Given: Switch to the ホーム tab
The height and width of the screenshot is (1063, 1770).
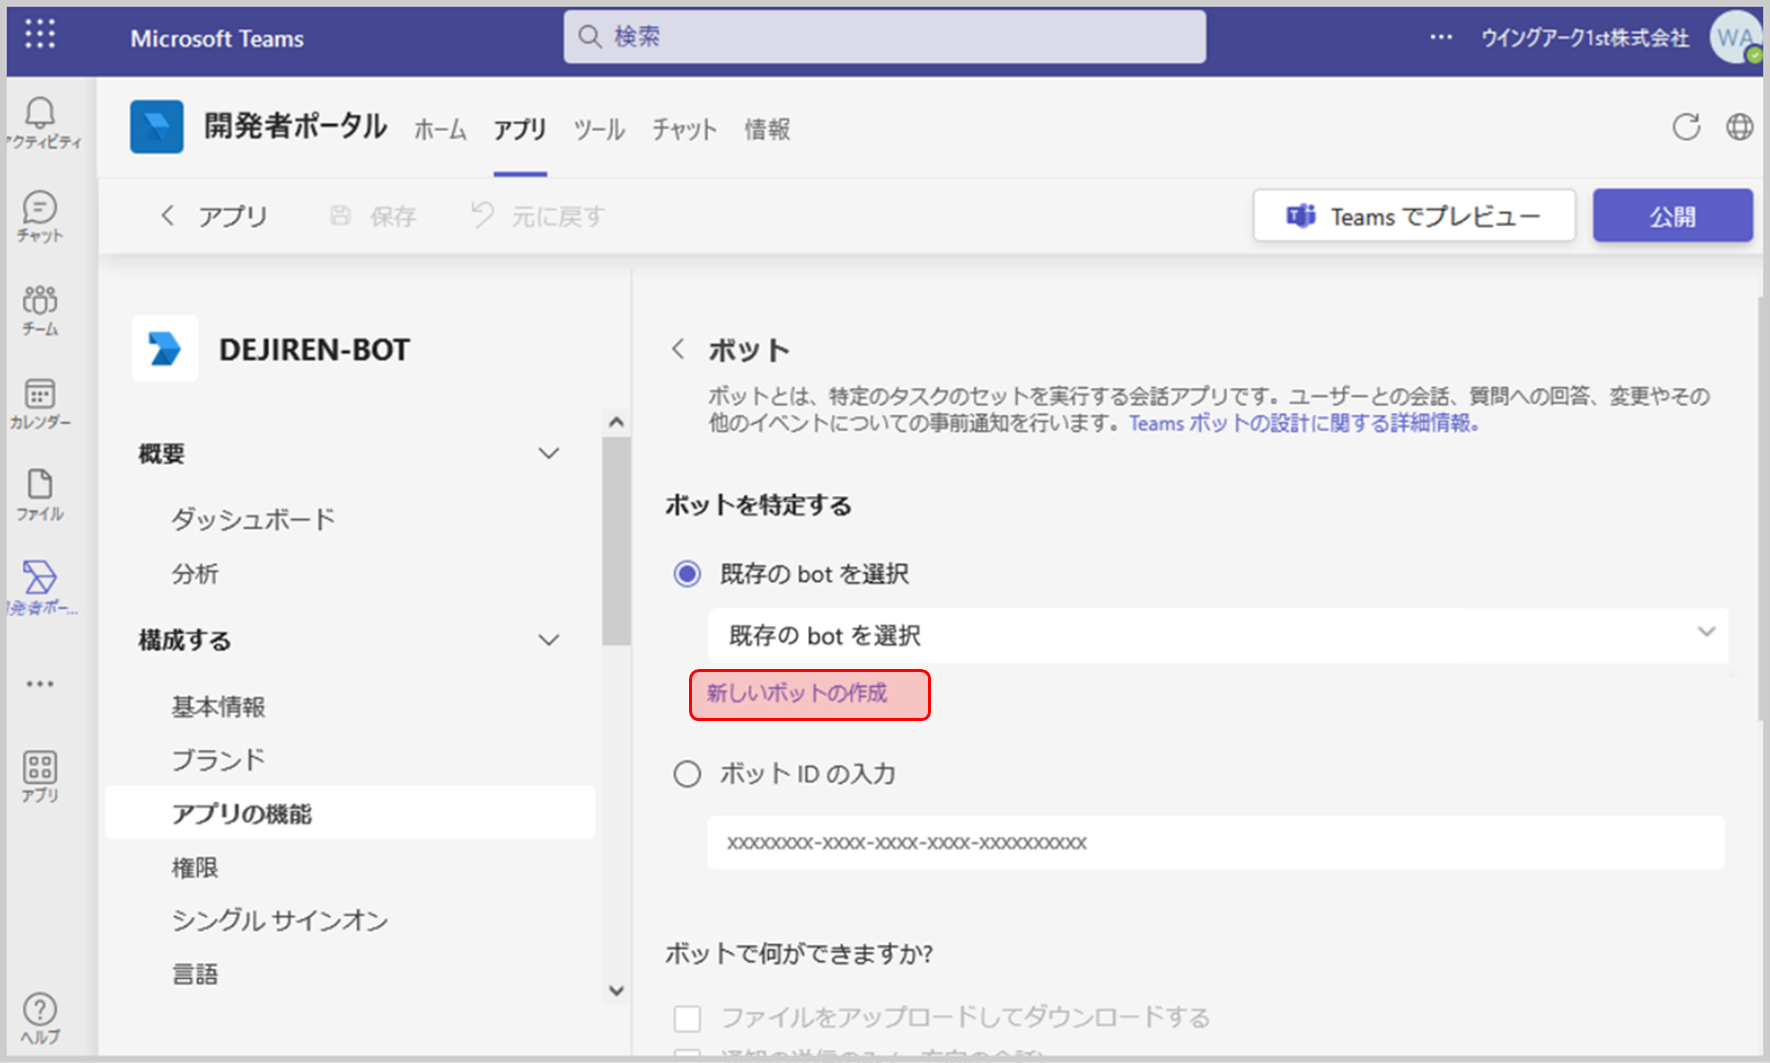Looking at the screenshot, I should 440,129.
